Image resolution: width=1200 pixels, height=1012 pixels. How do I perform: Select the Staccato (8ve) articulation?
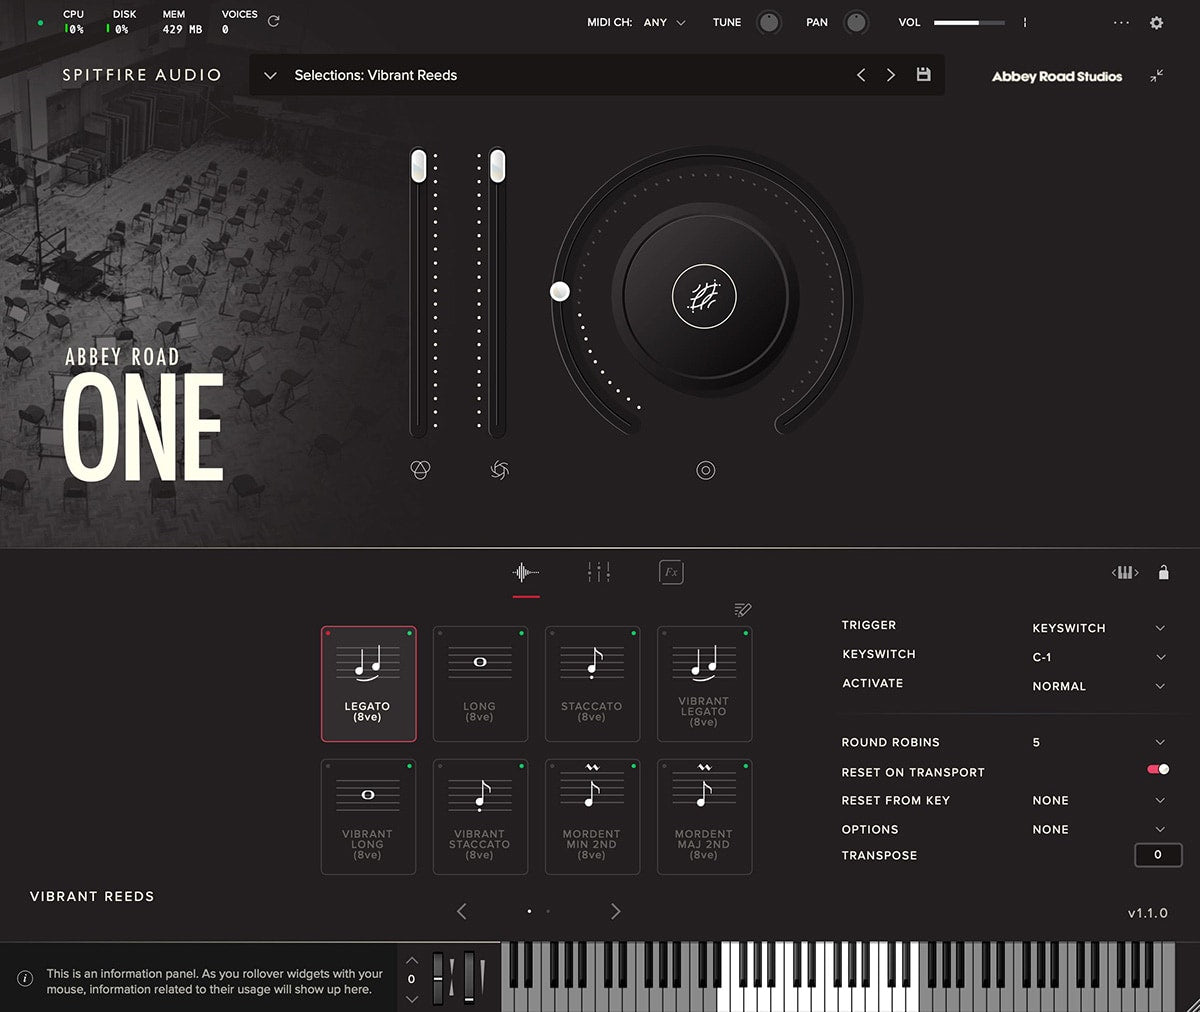[x=592, y=684]
